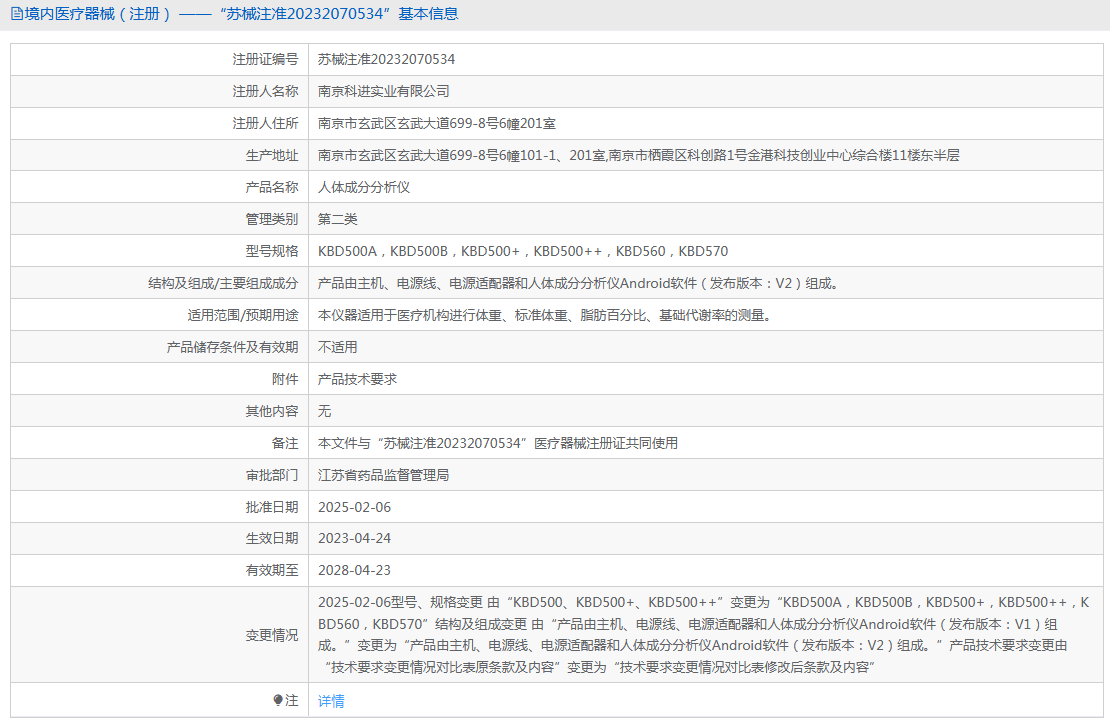This screenshot has width=1110, height=723.
Task: Click the 型号规格 row label
Action: [x=272, y=251]
